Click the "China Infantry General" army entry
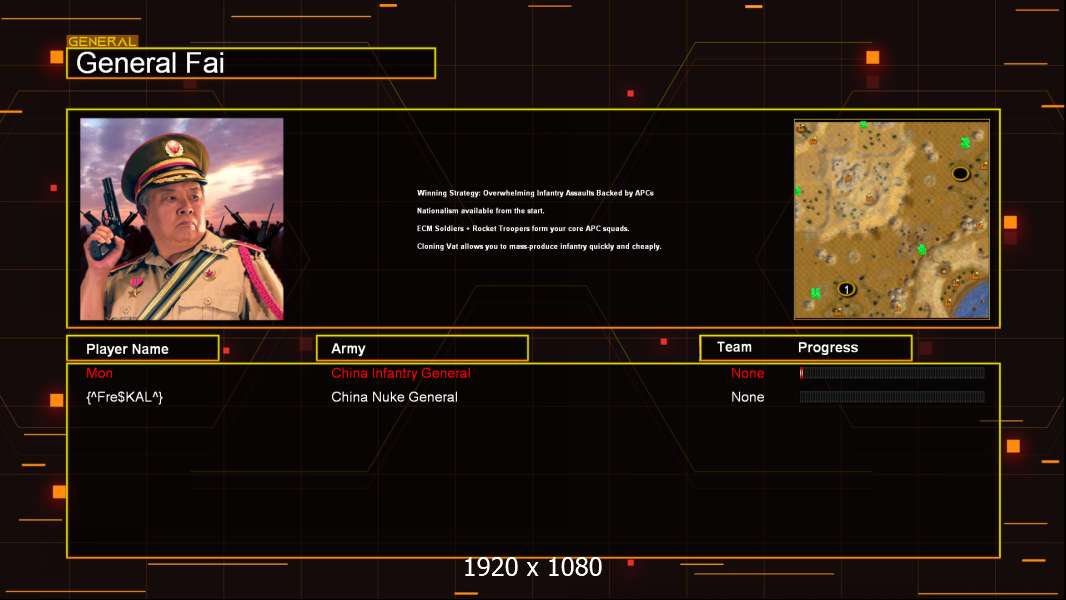 (x=400, y=373)
